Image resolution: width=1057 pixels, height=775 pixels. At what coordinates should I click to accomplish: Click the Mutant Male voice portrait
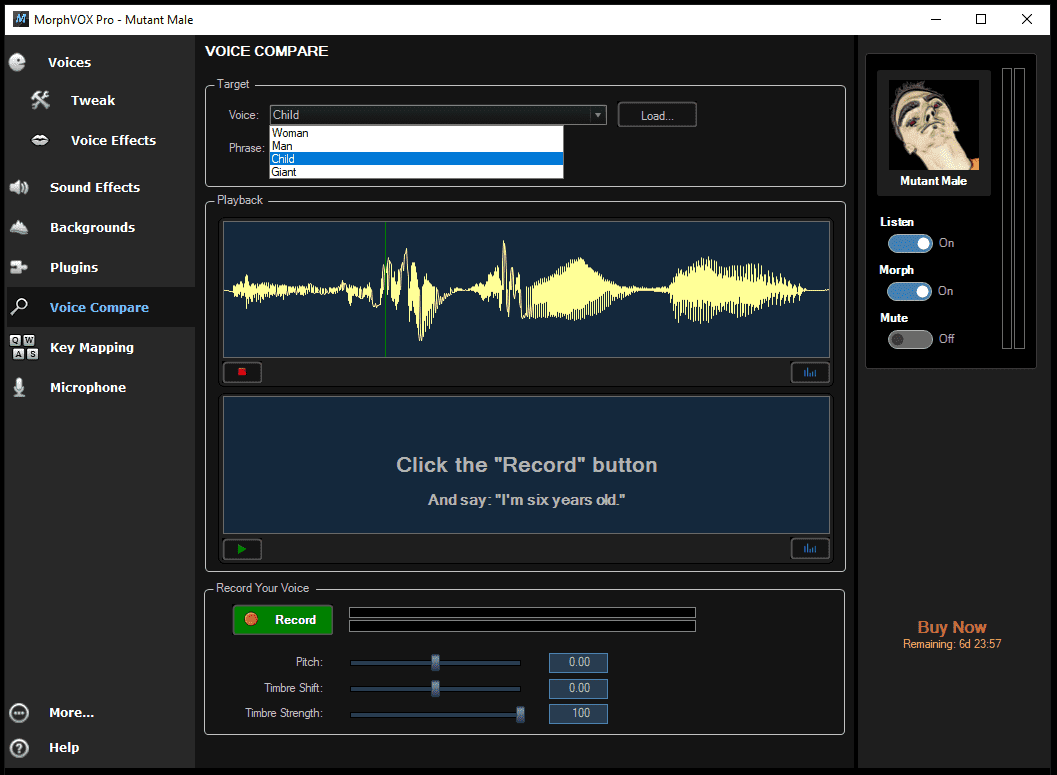(x=934, y=125)
